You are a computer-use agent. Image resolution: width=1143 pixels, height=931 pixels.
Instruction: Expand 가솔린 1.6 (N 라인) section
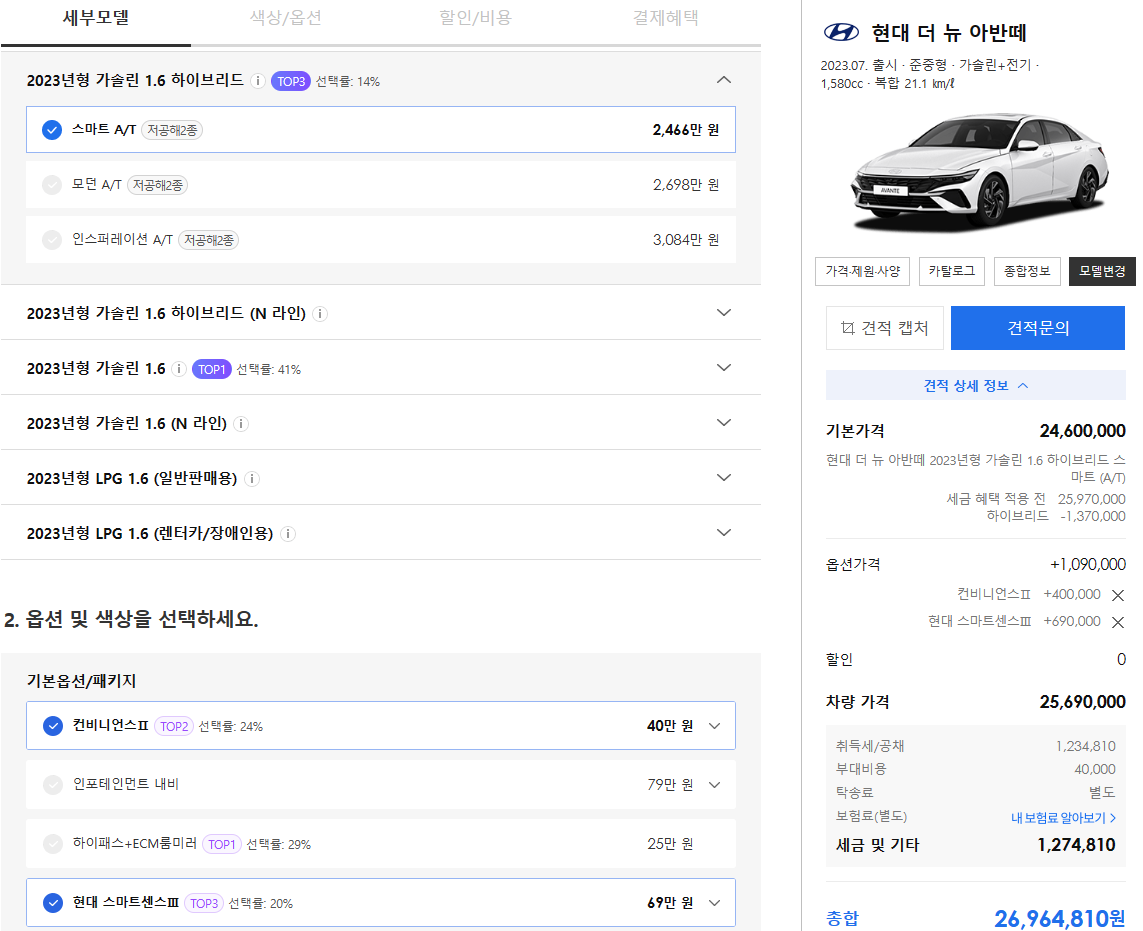coord(724,423)
